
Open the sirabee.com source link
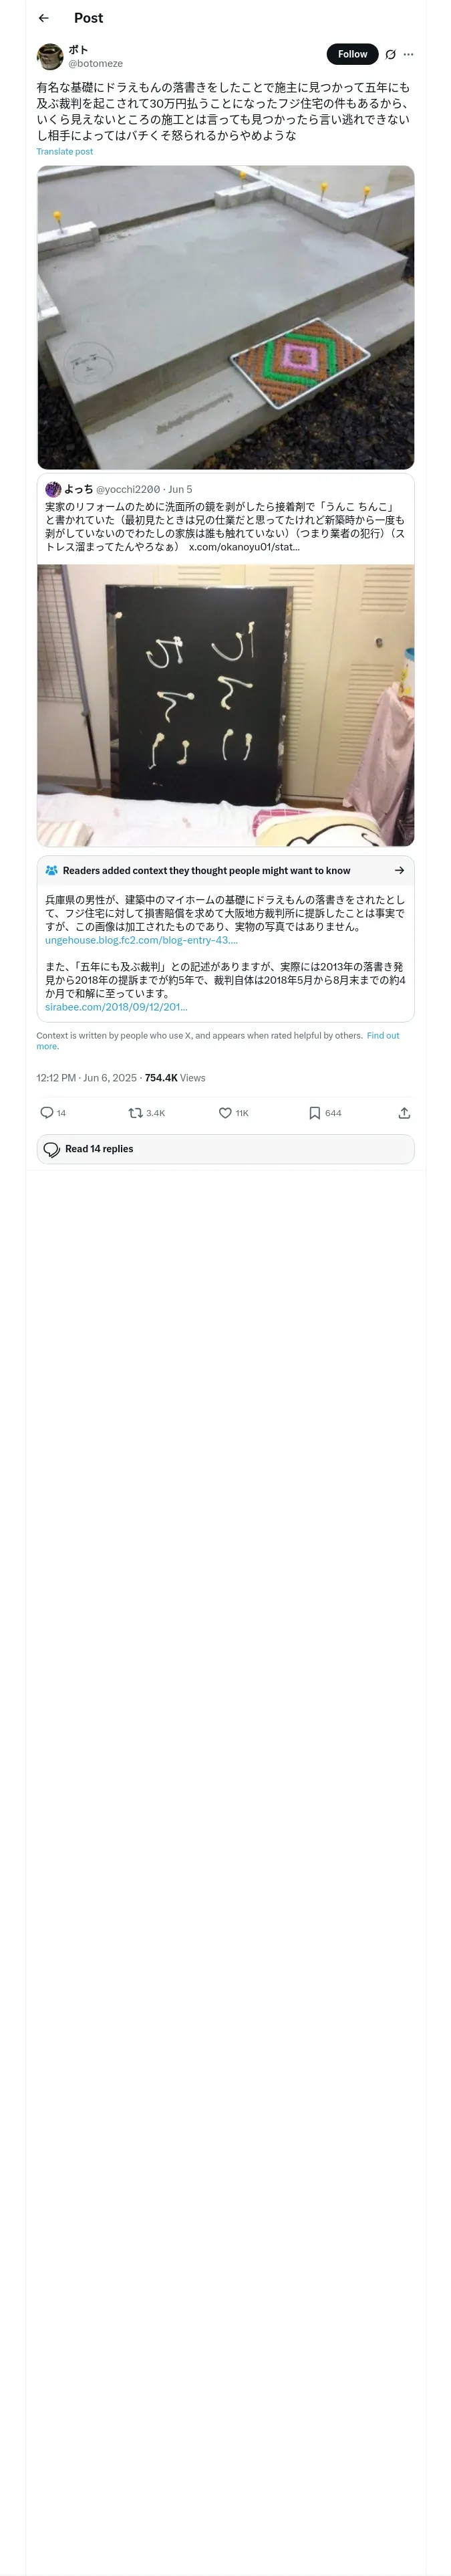[x=116, y=1007]
